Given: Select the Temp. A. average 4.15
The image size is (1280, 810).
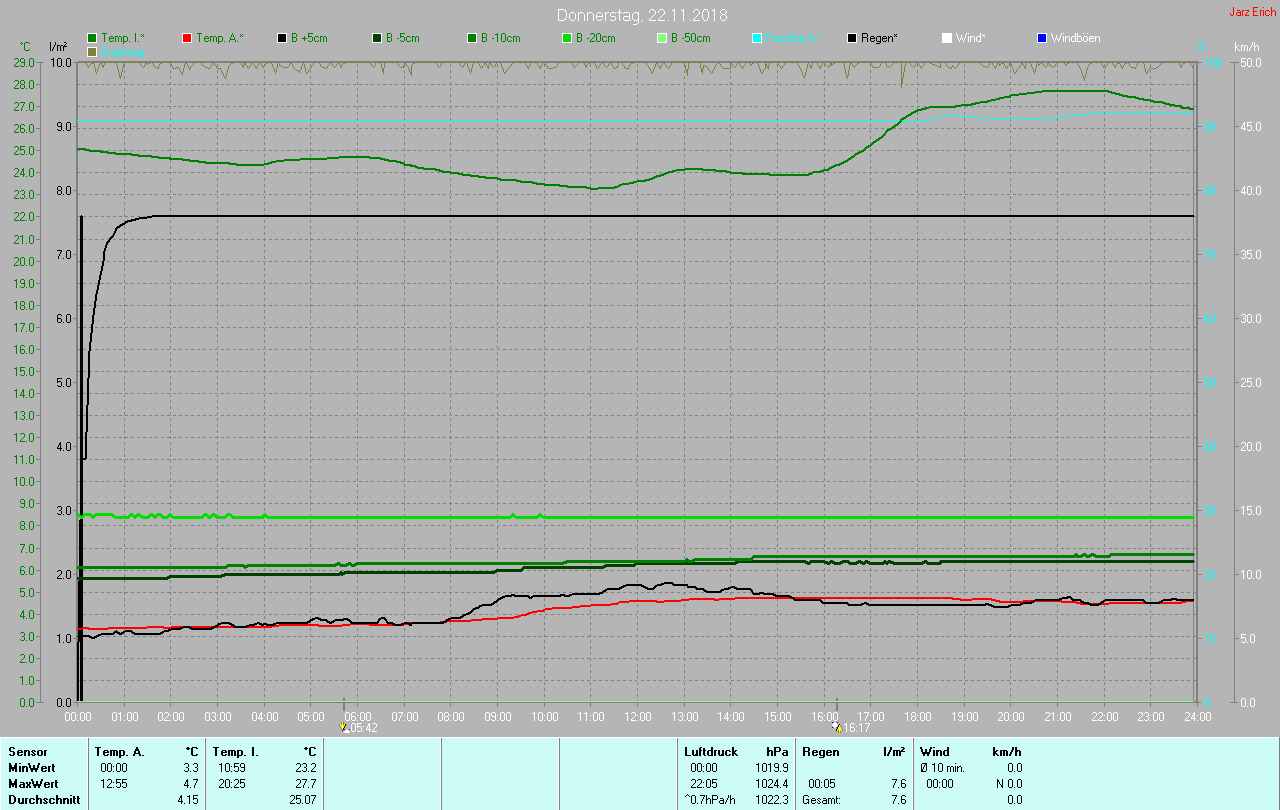Looking at the screenshot, I should pos(188,800).
